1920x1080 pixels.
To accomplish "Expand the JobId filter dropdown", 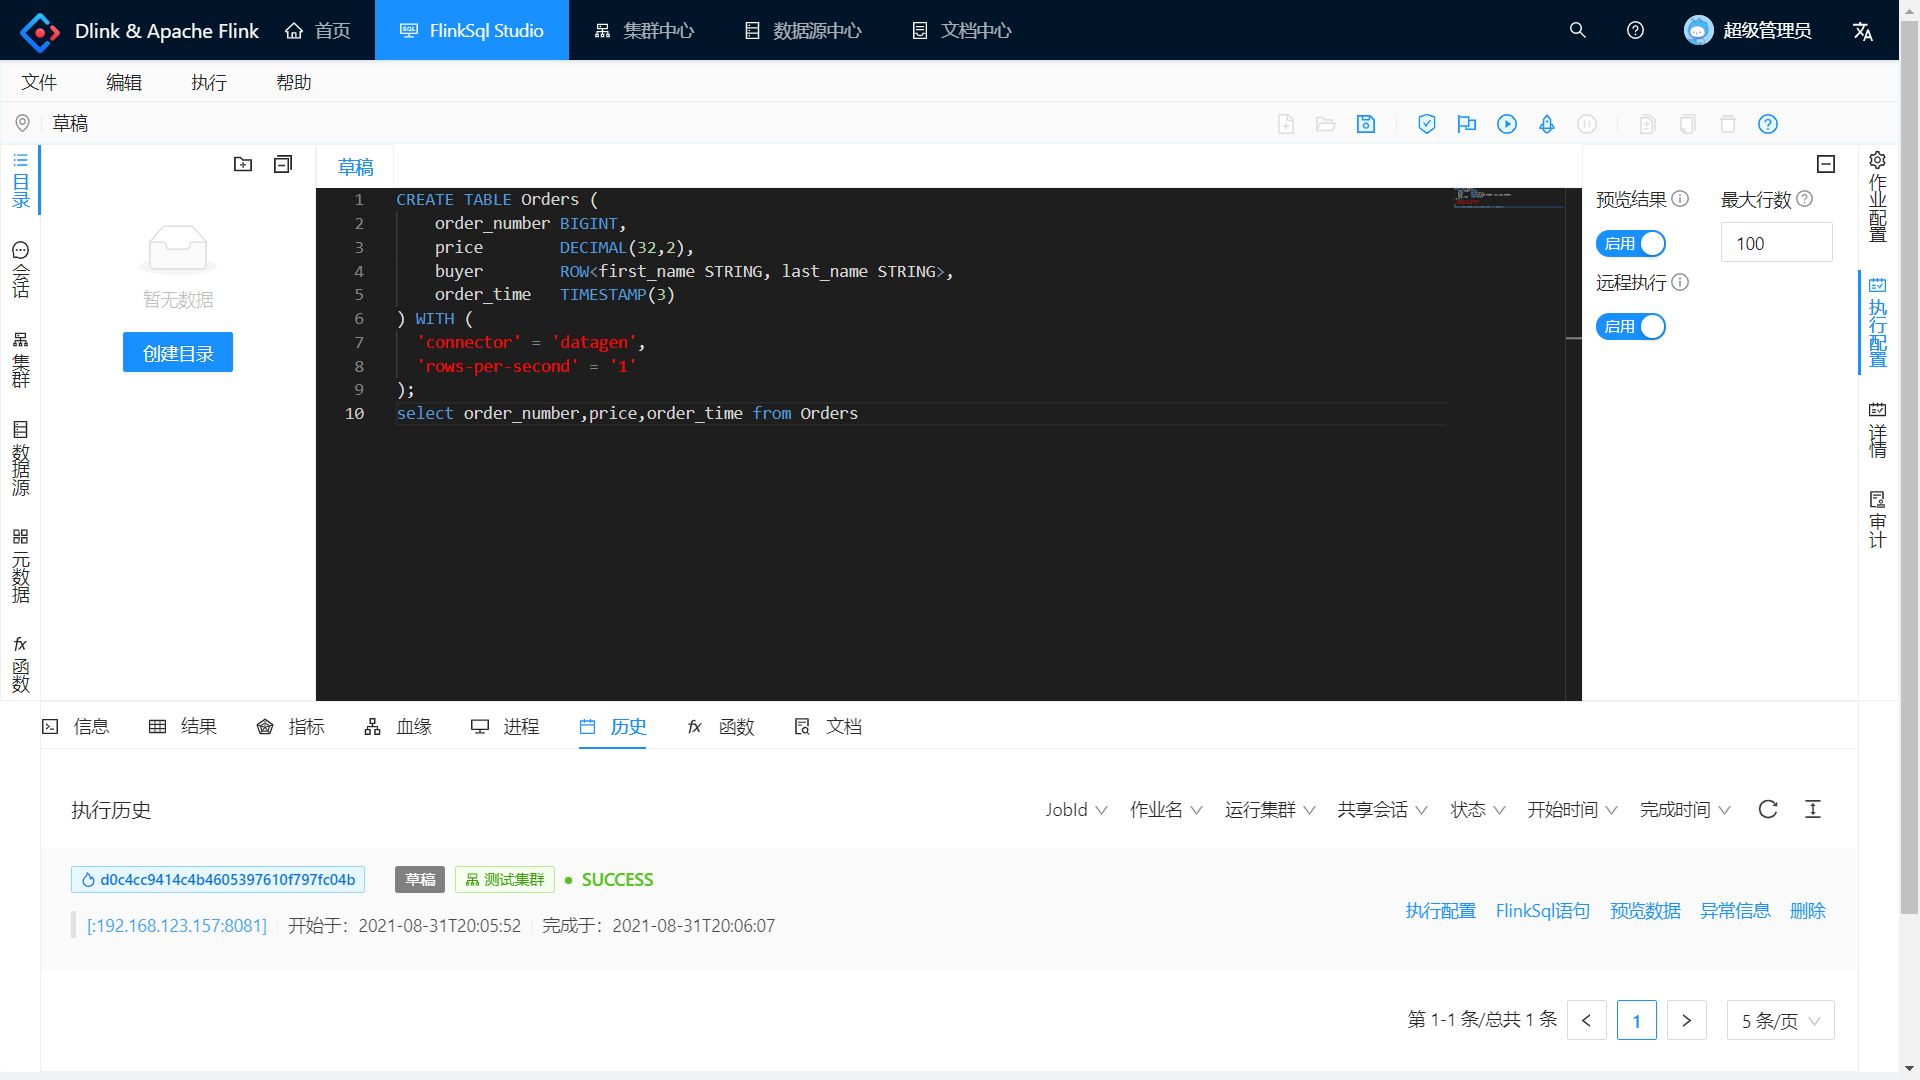I will click(x=1076, y=809).
